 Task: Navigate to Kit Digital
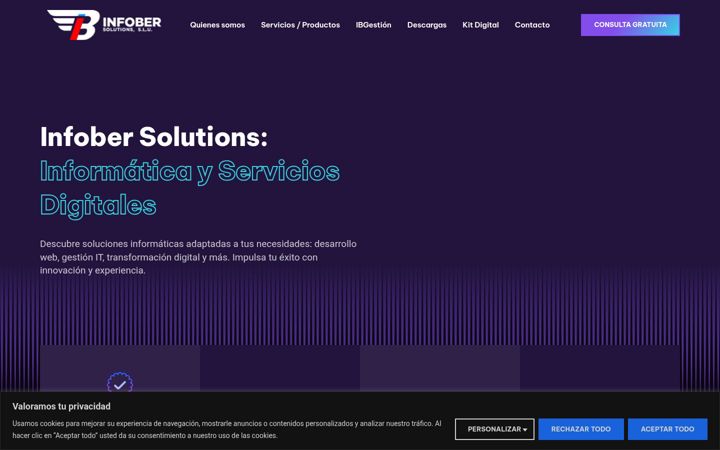point(480,25)
